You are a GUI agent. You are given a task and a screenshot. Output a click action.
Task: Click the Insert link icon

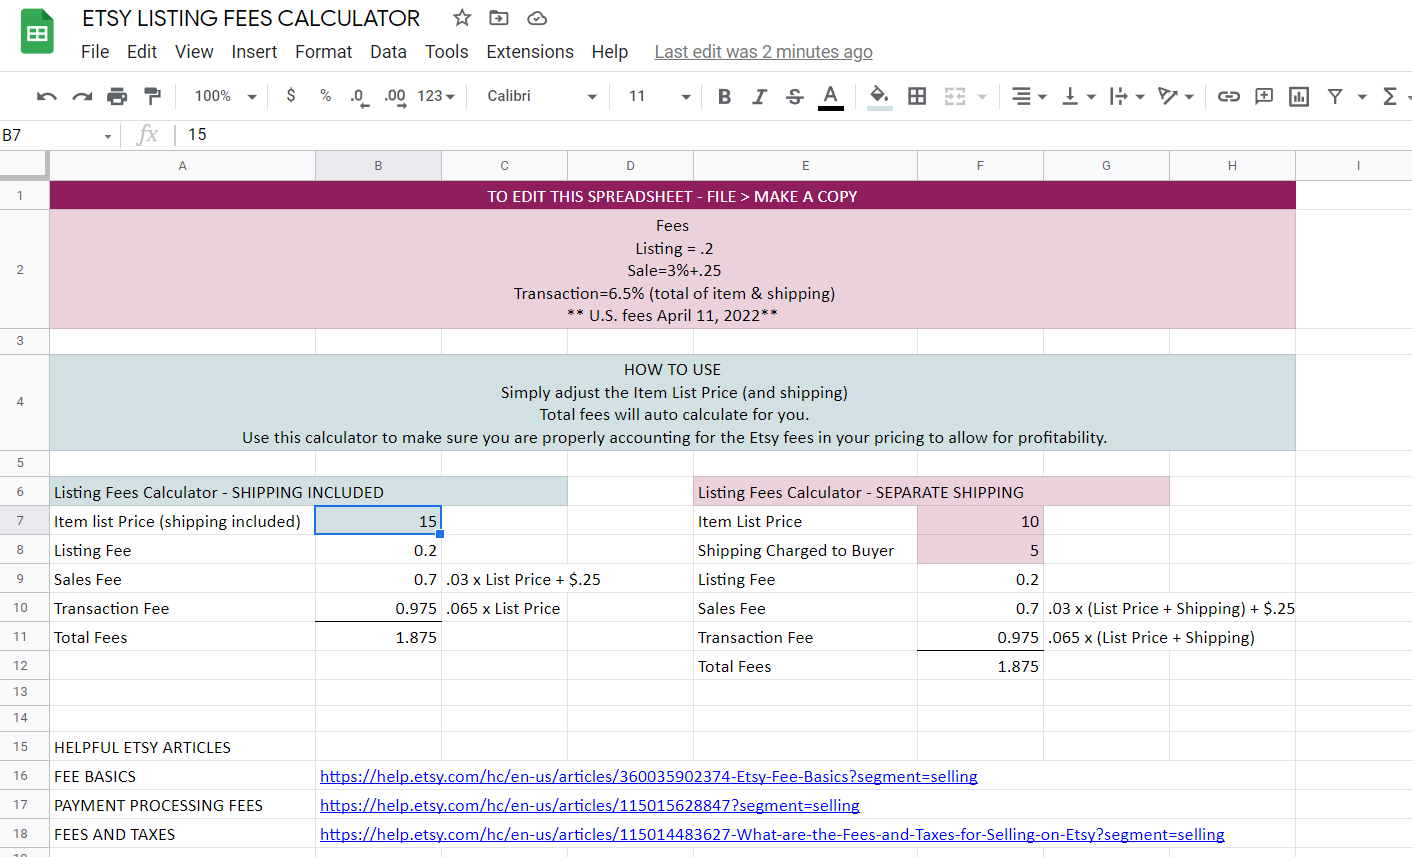(1229, 96)
